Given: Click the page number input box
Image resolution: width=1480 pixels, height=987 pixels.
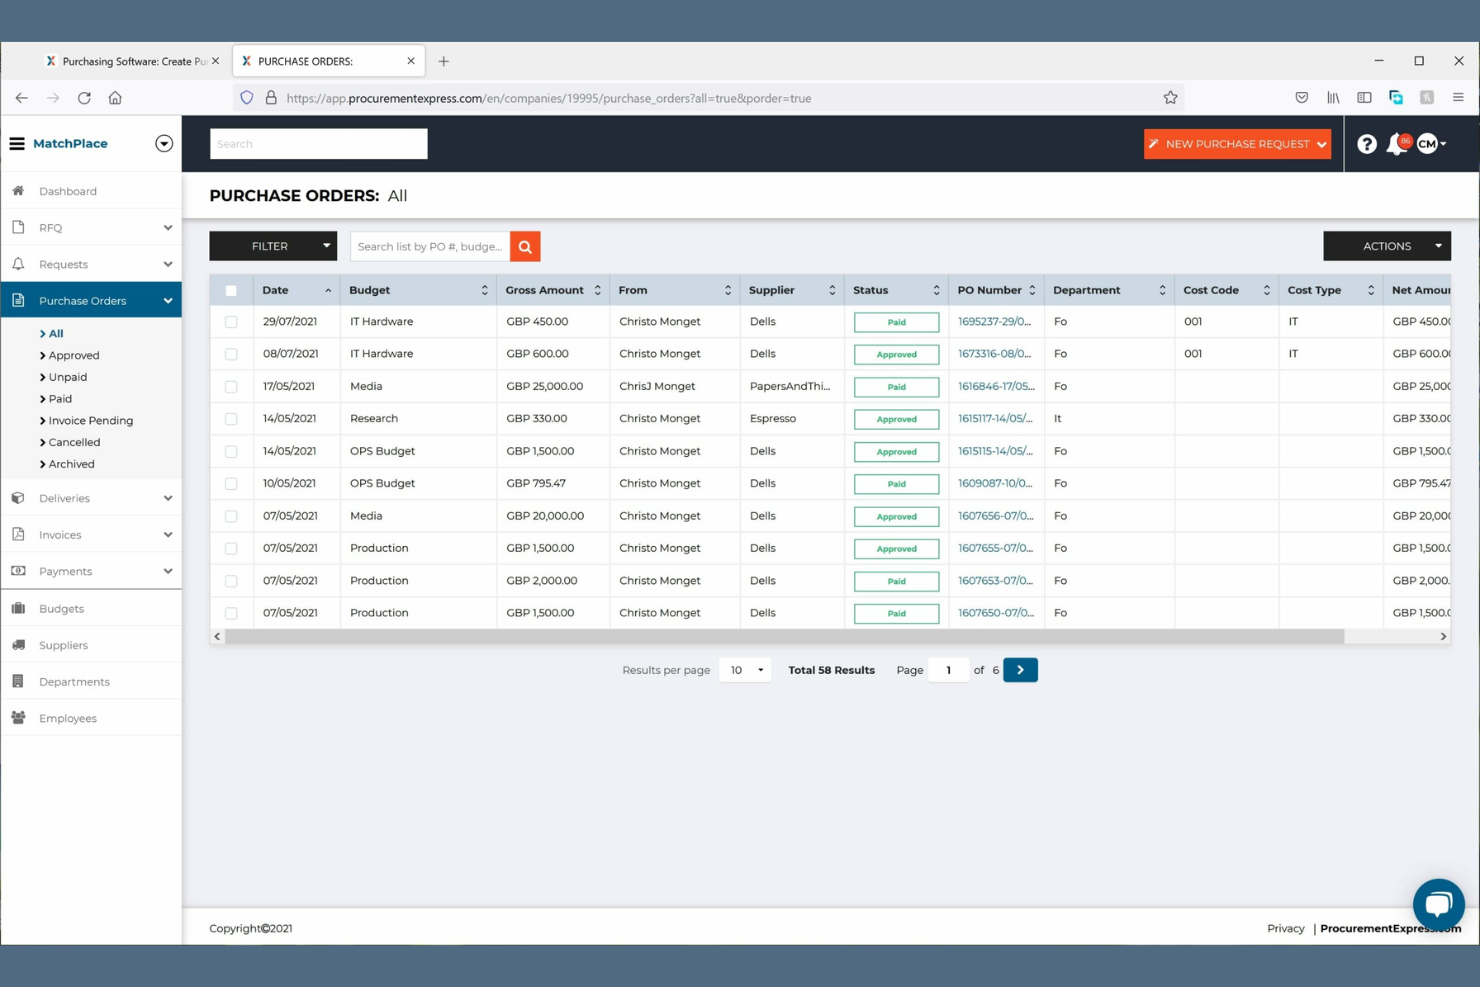Looking at the screenshot, I should [948, 670].
